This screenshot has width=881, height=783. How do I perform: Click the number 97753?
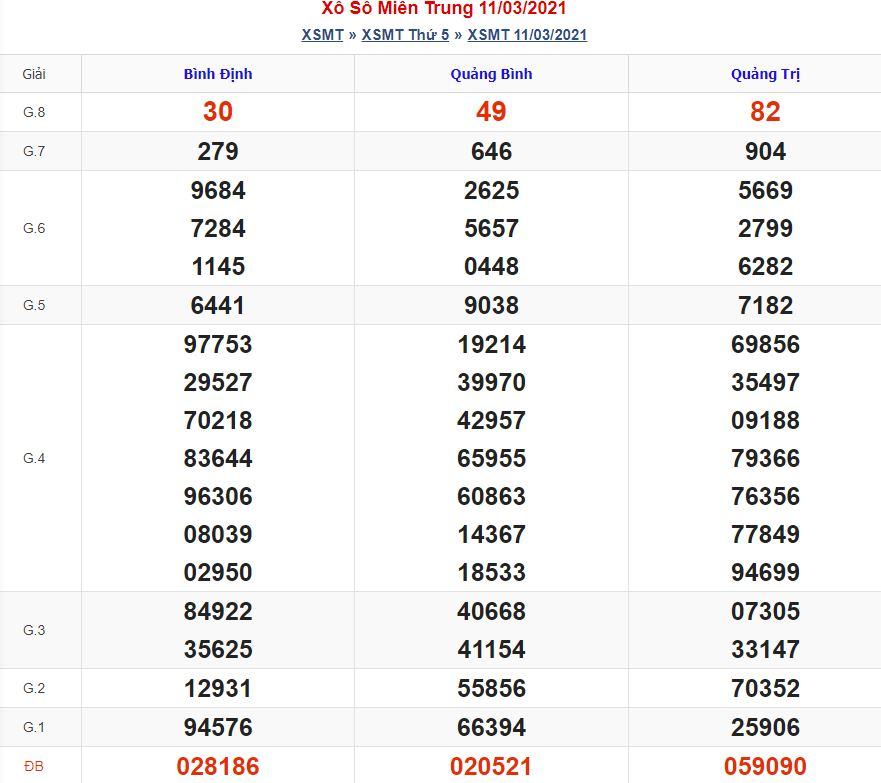click(218, 344)
